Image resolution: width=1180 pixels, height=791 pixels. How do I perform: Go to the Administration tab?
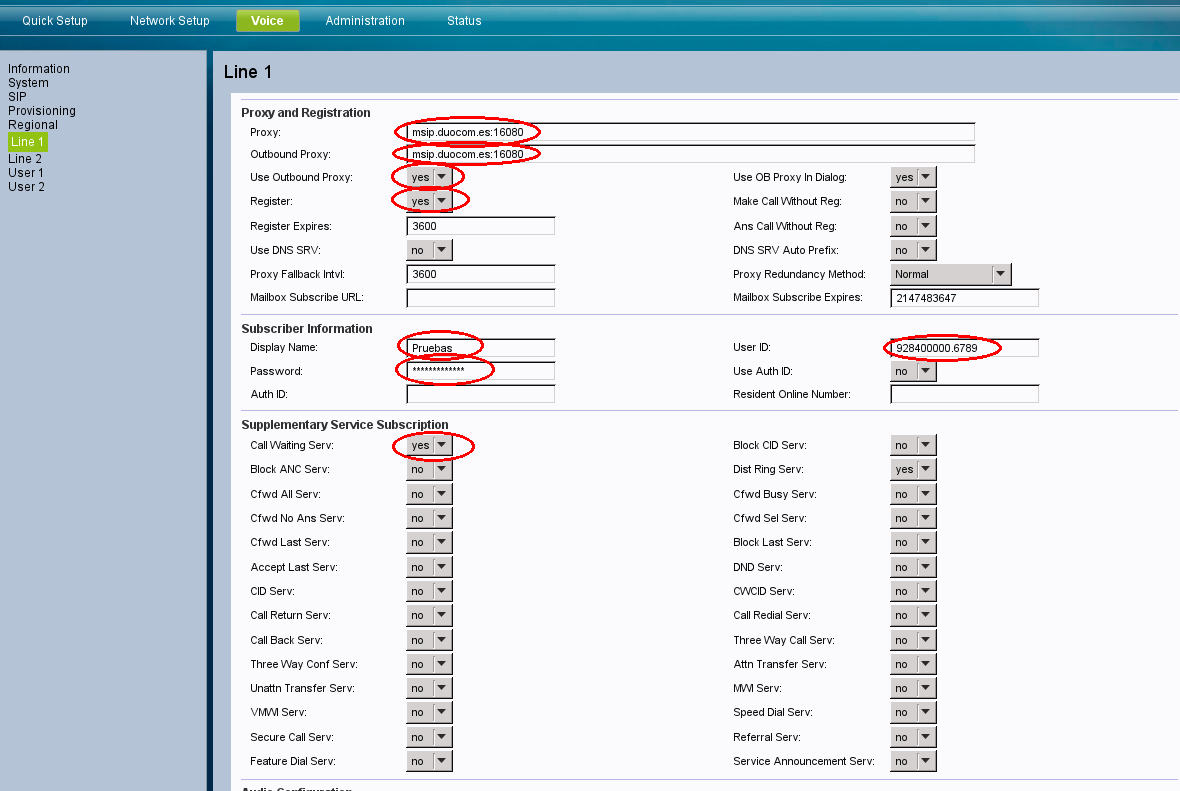tap(365, 21)
